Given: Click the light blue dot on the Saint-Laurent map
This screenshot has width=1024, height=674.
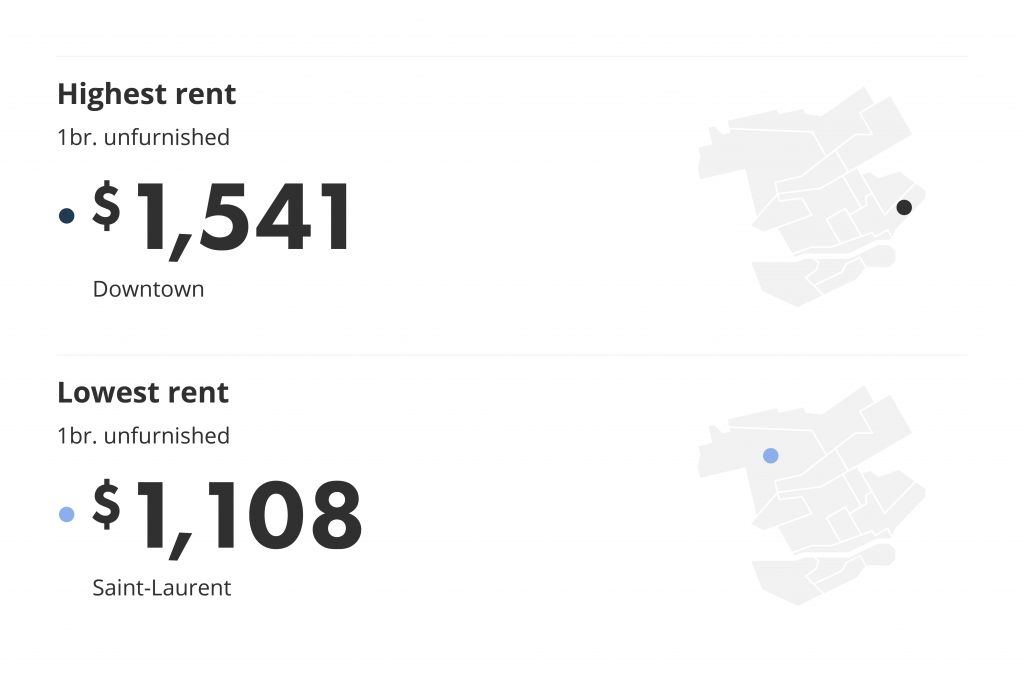Looking at the screenshot, I should click(771, 456).
